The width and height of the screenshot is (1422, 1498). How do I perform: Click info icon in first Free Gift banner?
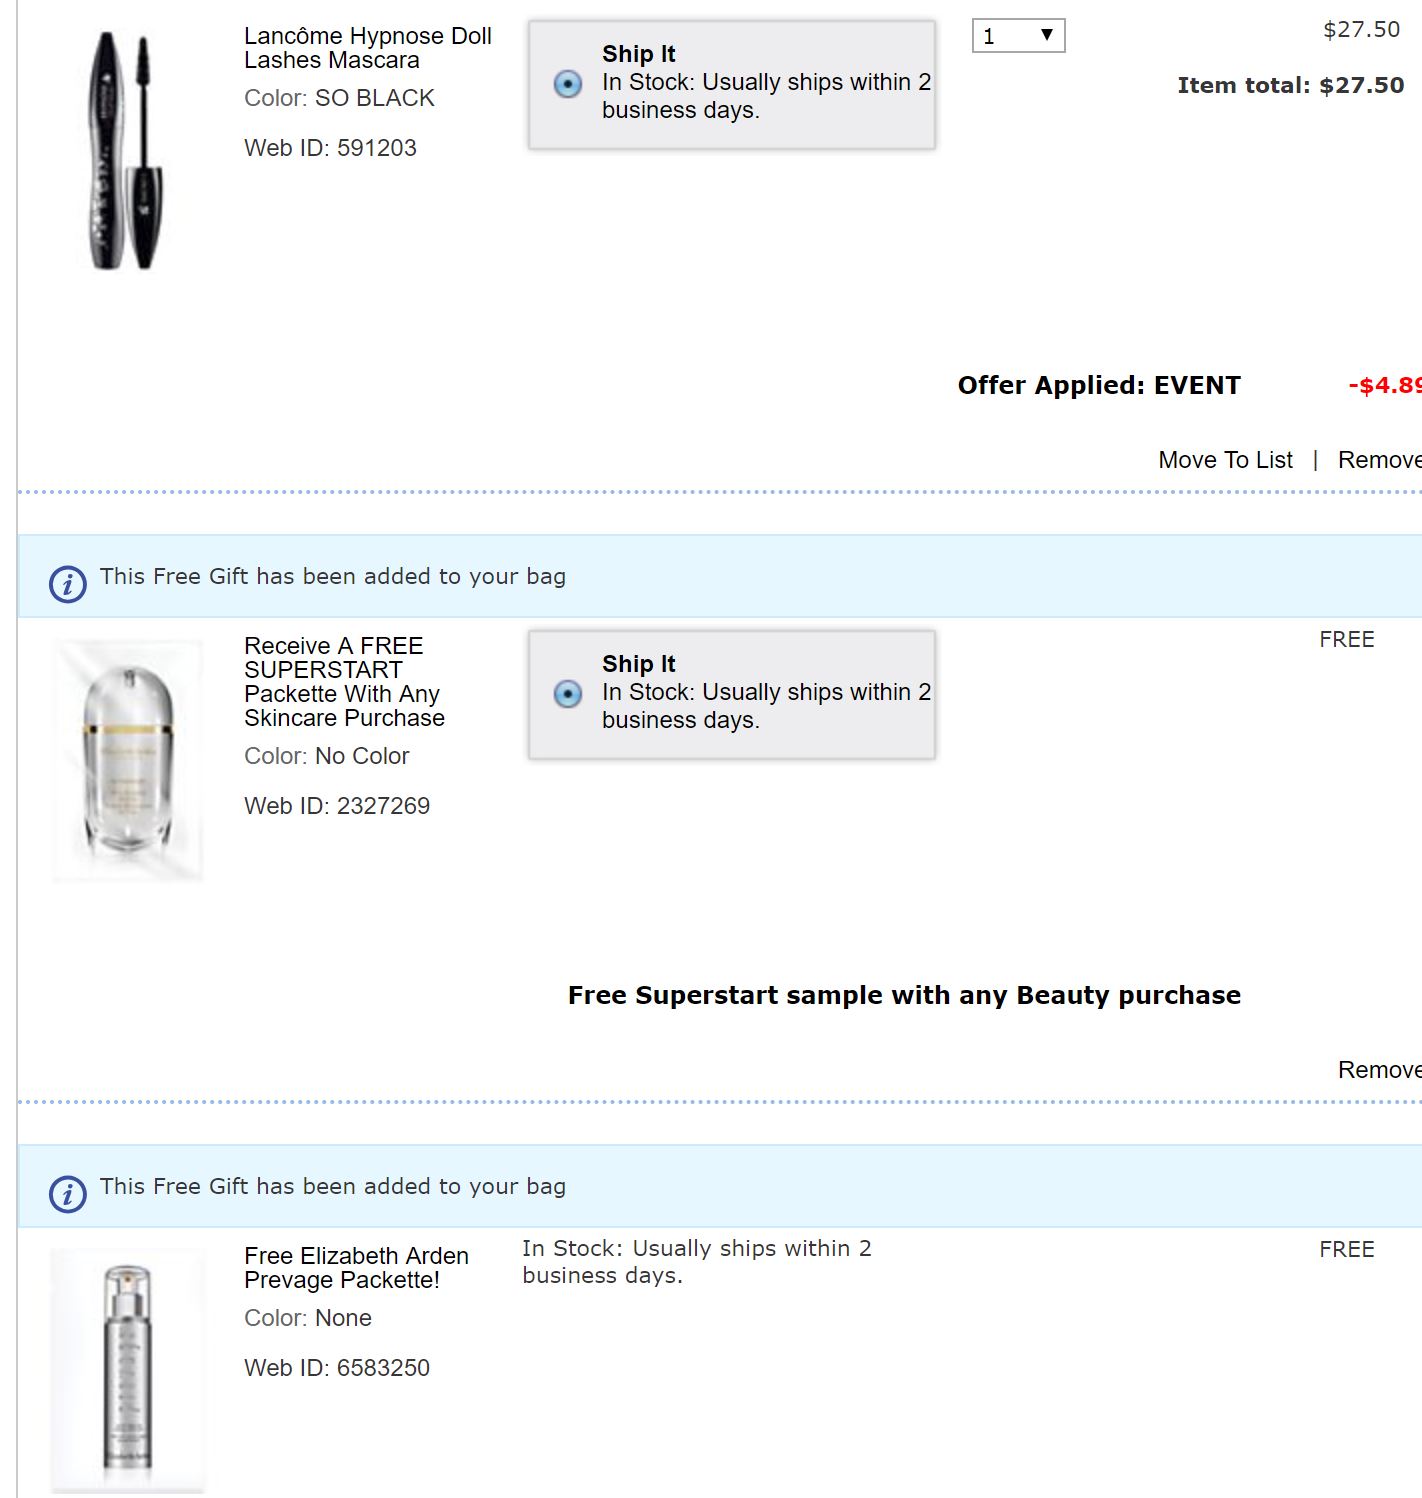pos(68,583)
